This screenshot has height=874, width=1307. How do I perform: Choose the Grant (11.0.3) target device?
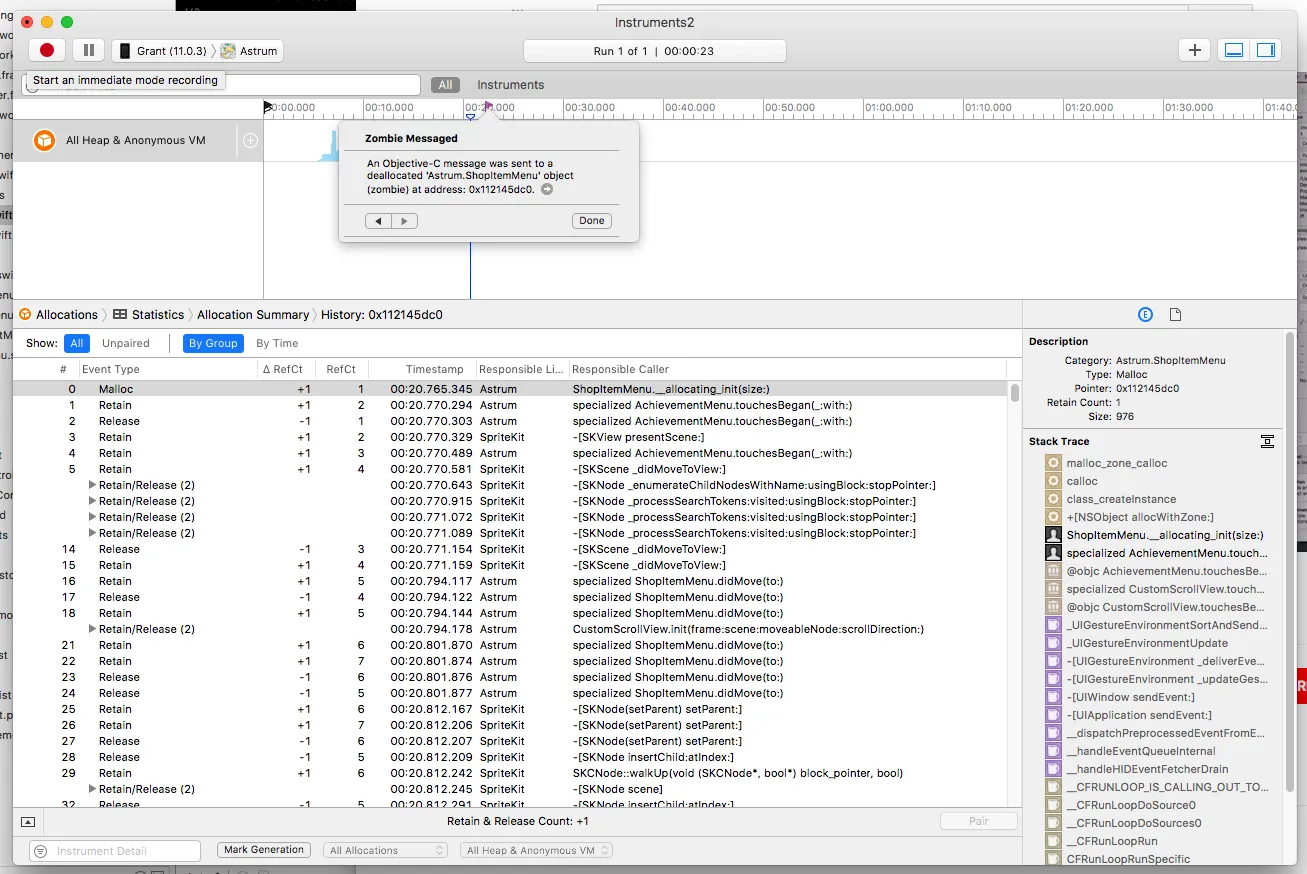point(163,51)
